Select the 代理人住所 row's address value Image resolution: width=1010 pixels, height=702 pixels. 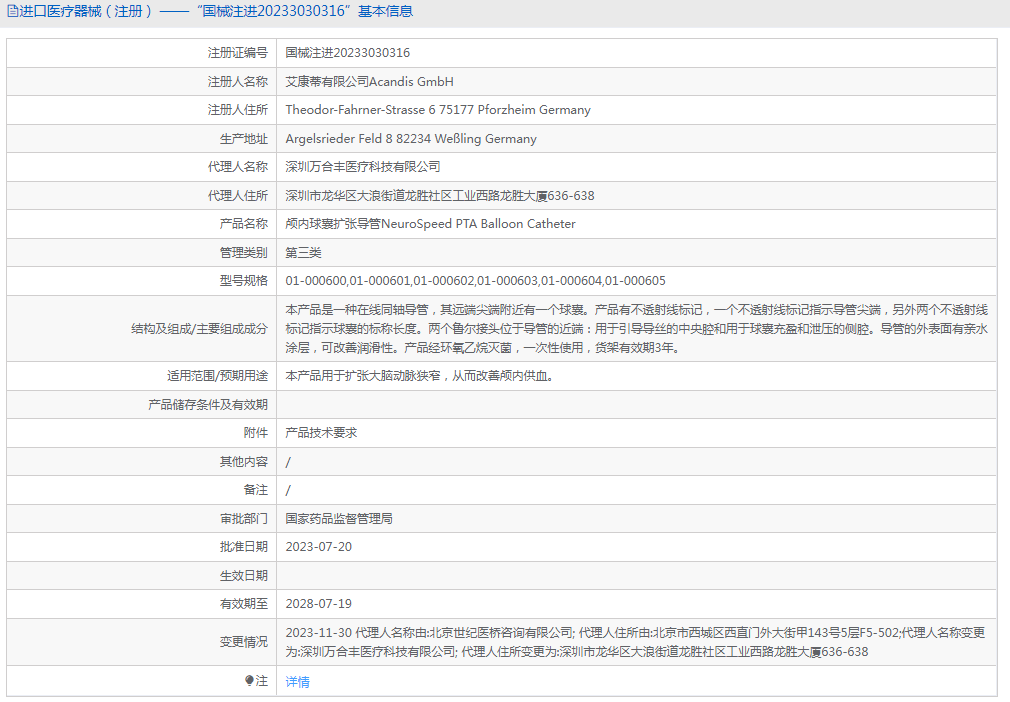[x=440, y=196]
